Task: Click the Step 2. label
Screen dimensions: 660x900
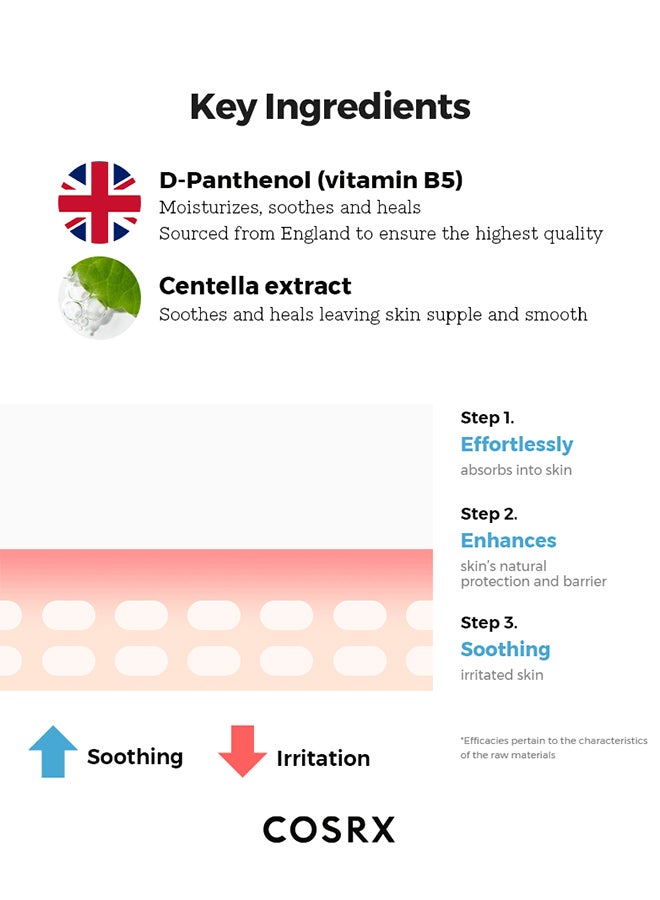Action: tap(489, 514)
